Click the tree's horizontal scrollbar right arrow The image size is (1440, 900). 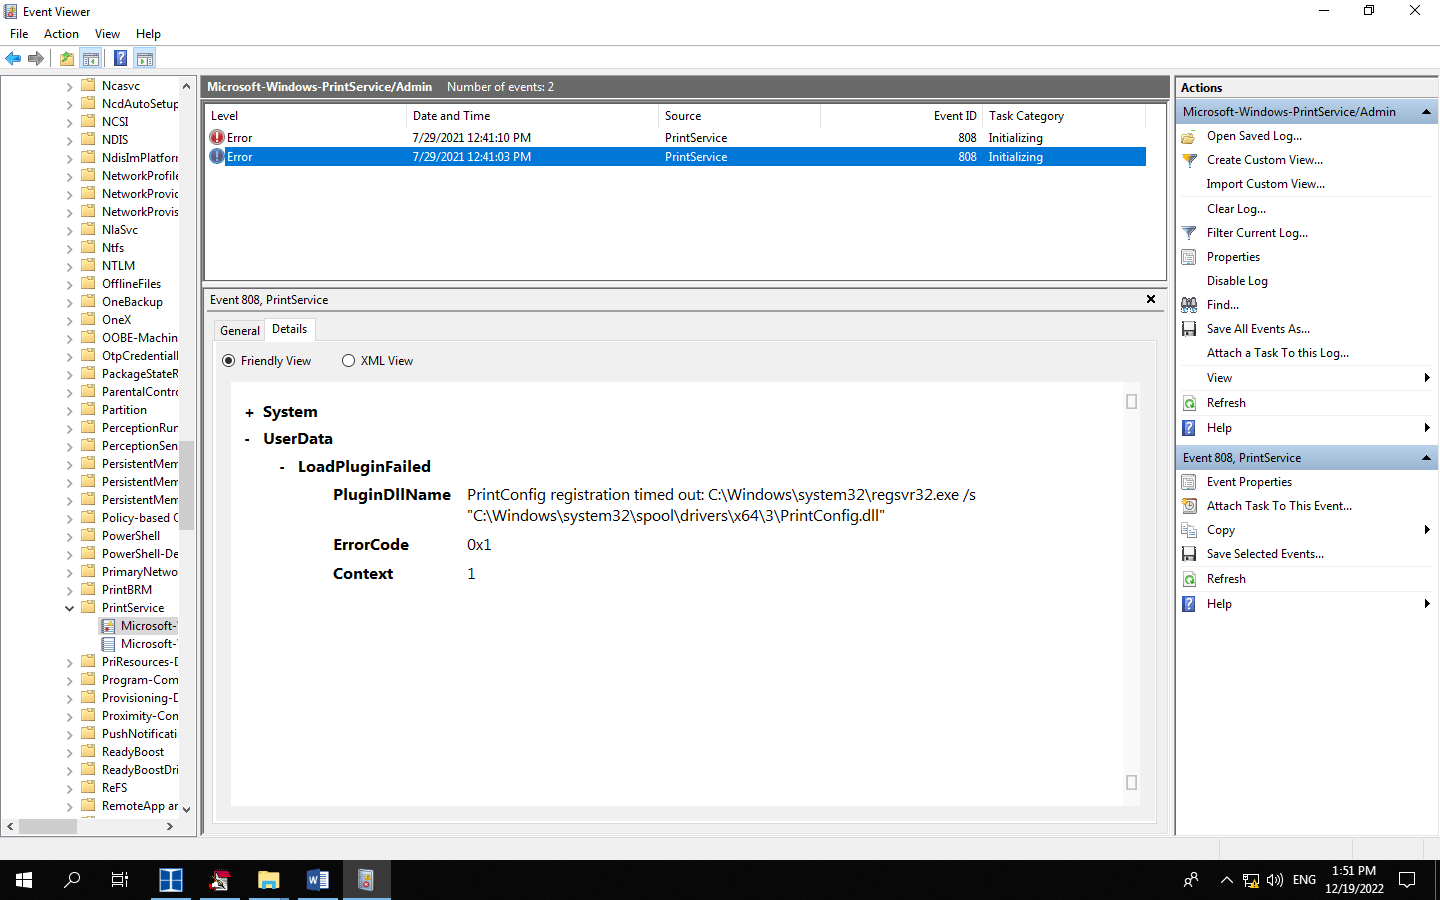pyautogui.click(x=170, y=826)
